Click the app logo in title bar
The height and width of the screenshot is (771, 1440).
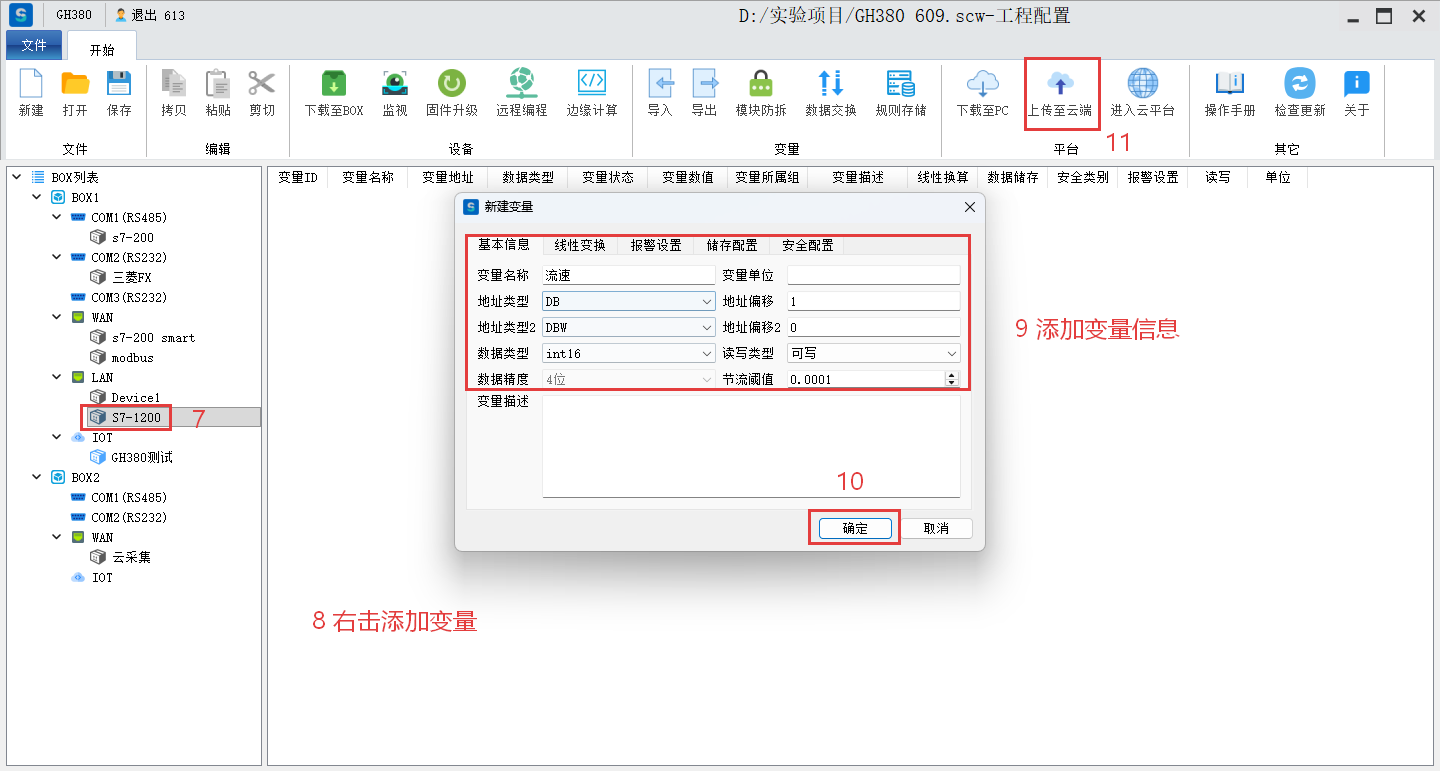pos(21,15)
